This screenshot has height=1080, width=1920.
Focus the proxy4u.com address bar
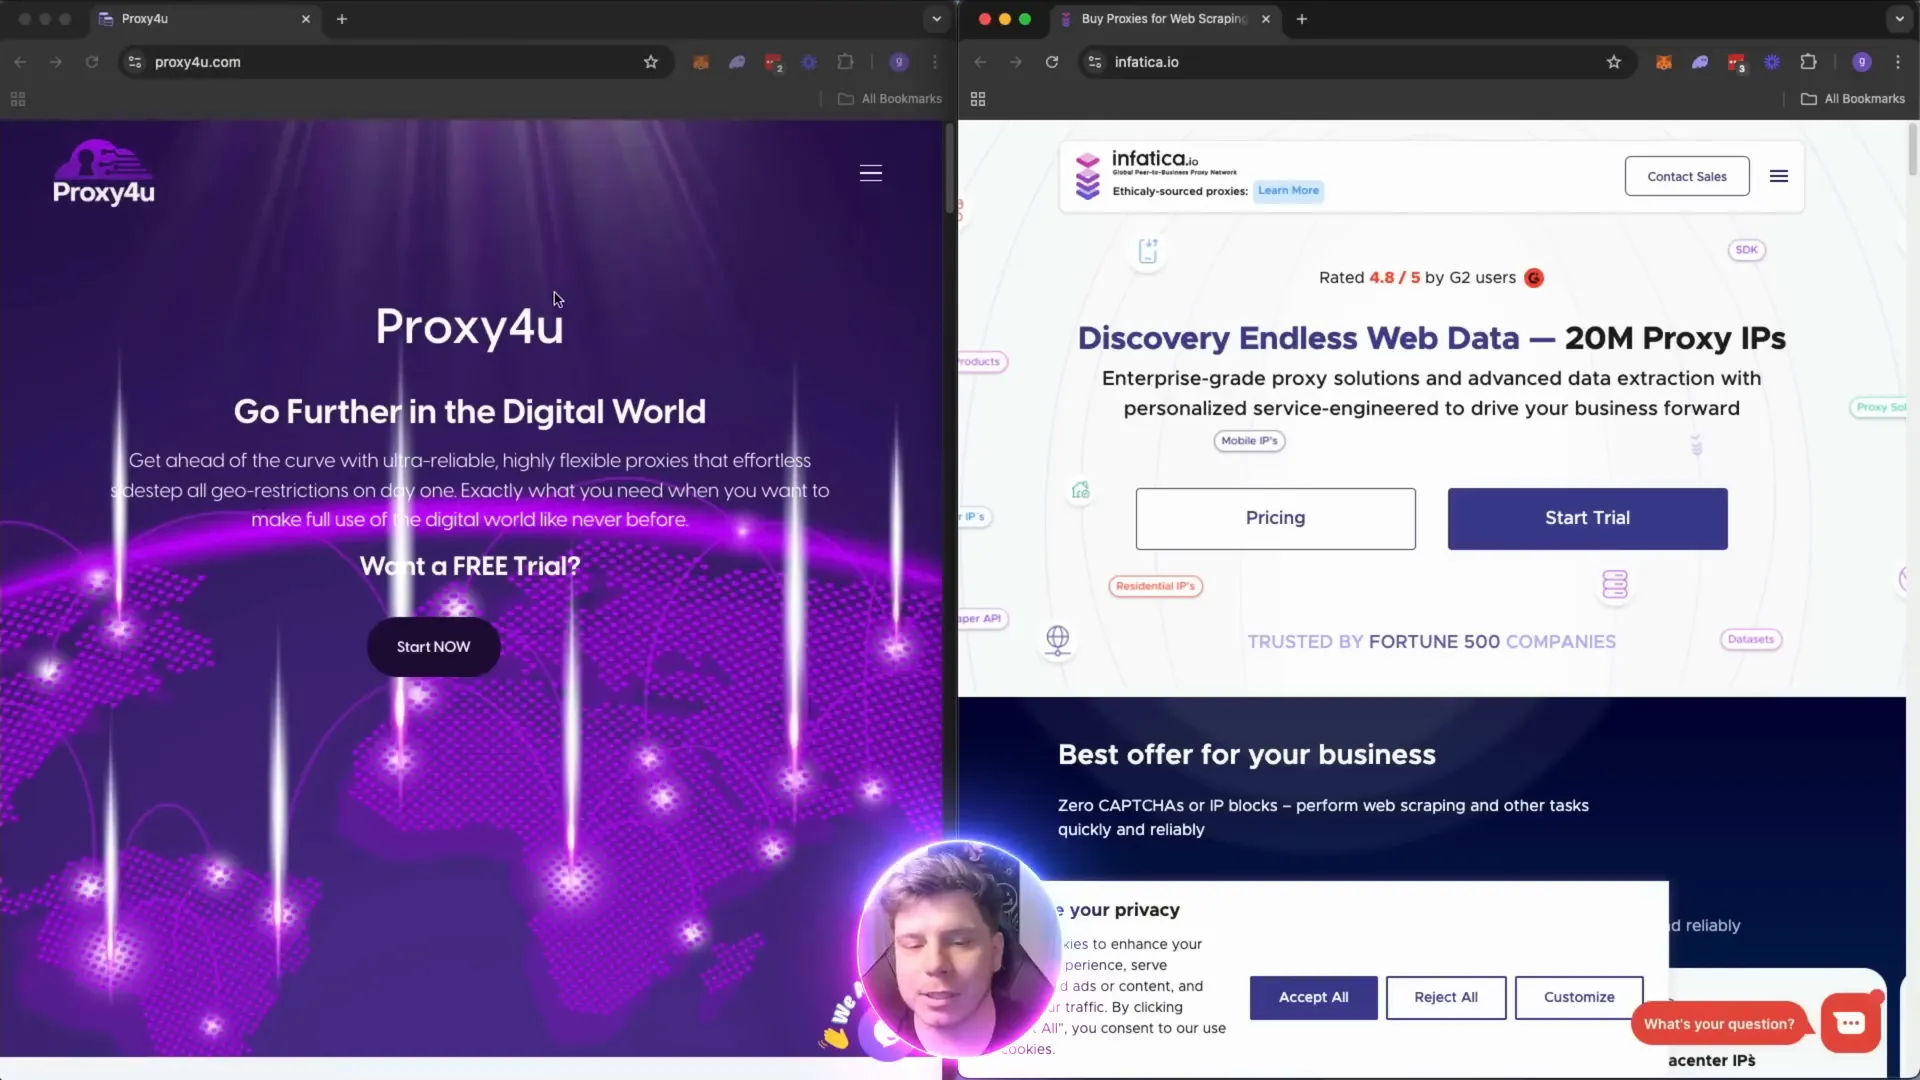click(395, 62)
